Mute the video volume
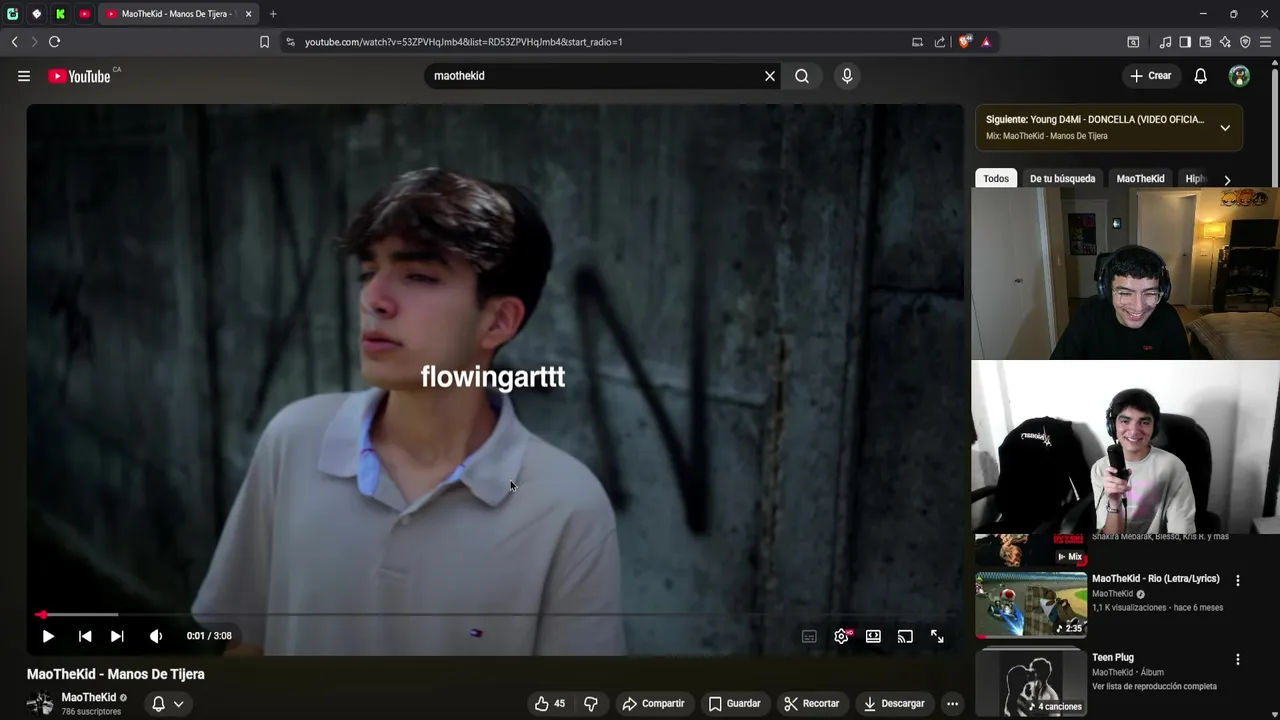Screen dimensions: 1280x720 (x=156, y=636)
